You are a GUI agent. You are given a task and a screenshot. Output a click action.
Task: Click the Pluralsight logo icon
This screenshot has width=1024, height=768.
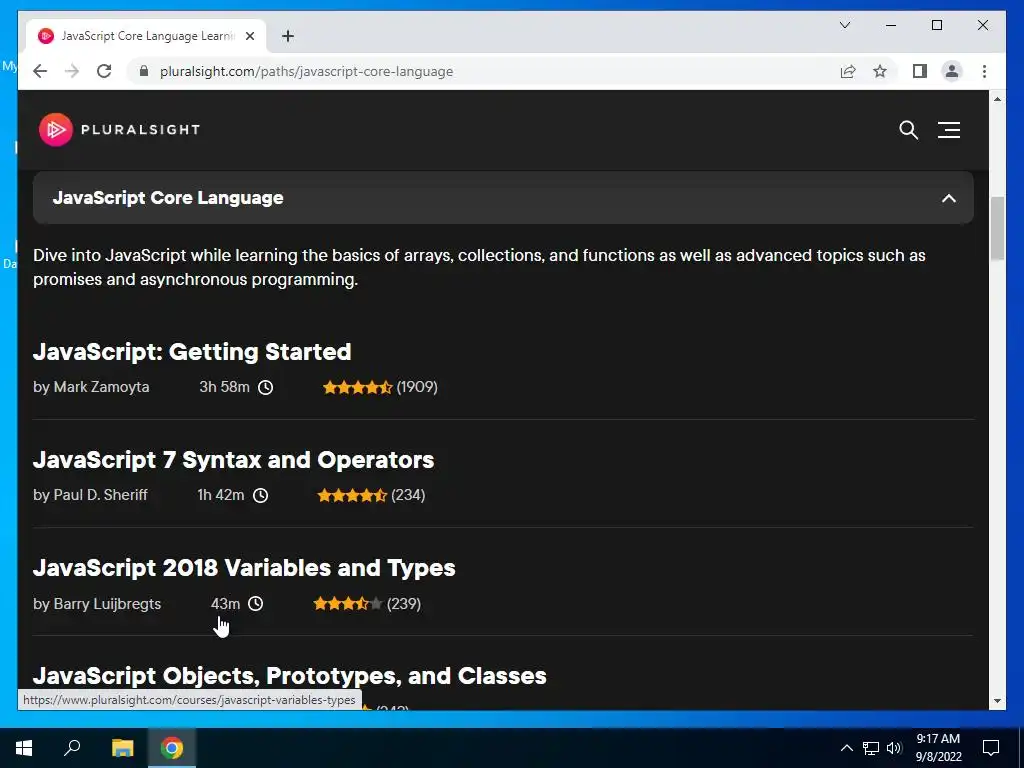56,129
